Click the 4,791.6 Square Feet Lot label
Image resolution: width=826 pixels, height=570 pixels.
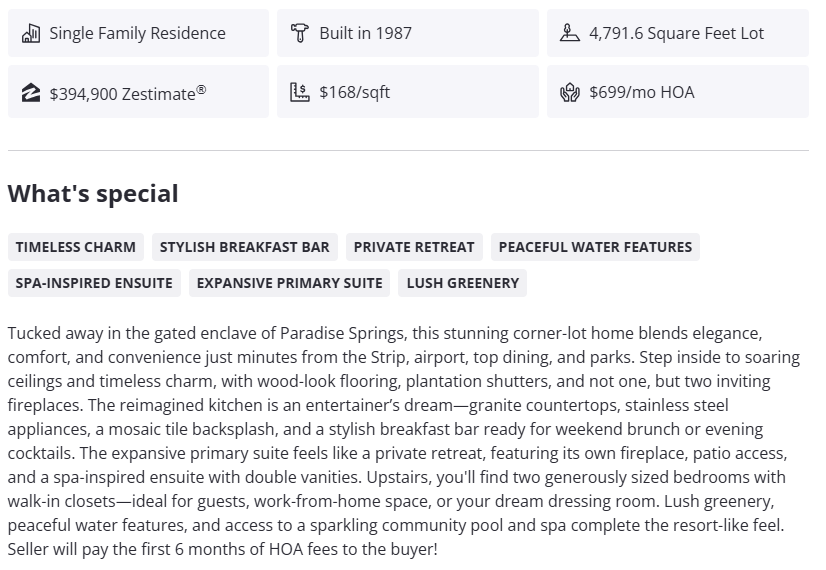[676, 33]
